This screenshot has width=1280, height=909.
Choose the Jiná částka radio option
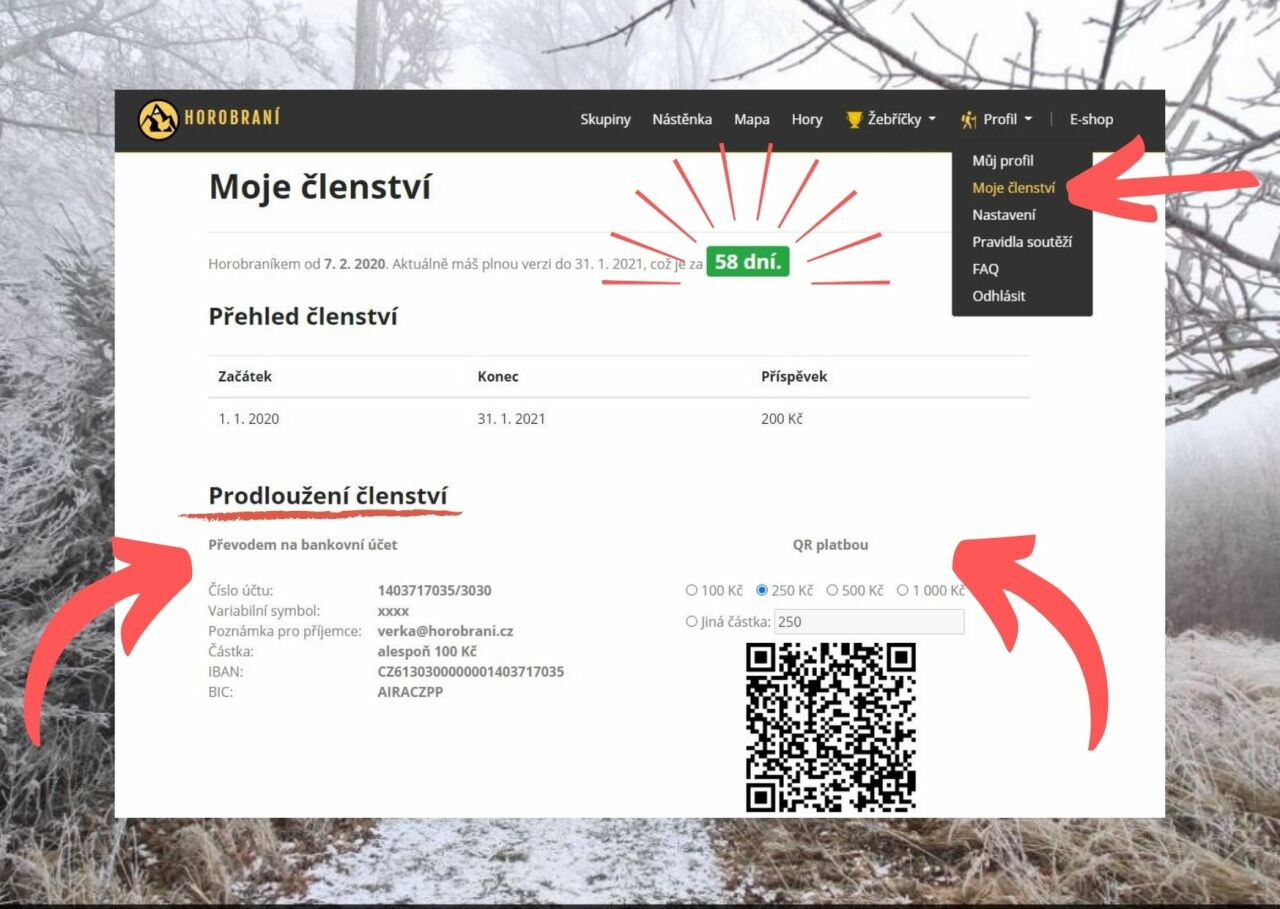point(691,621)
